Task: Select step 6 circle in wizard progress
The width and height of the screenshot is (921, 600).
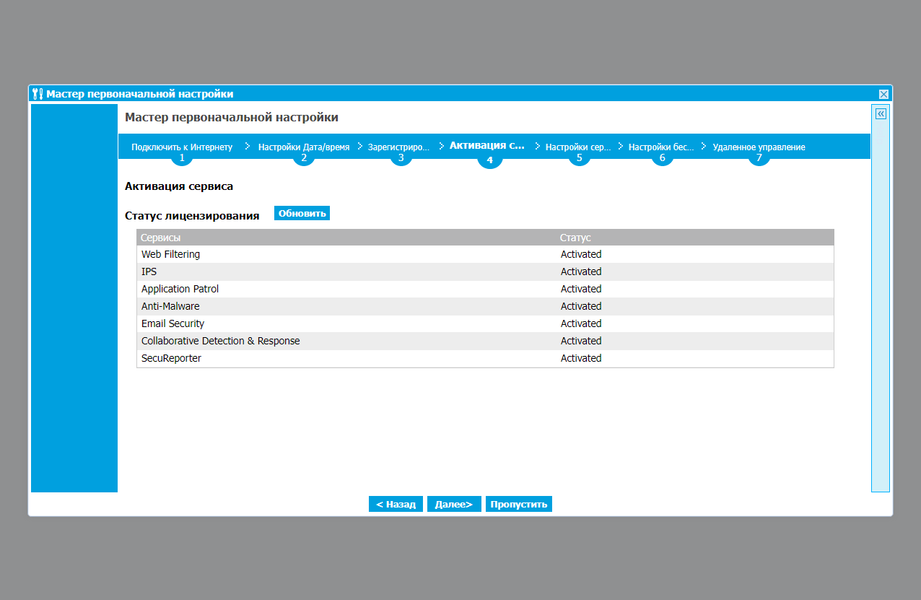Action: [x=662, y=157]
